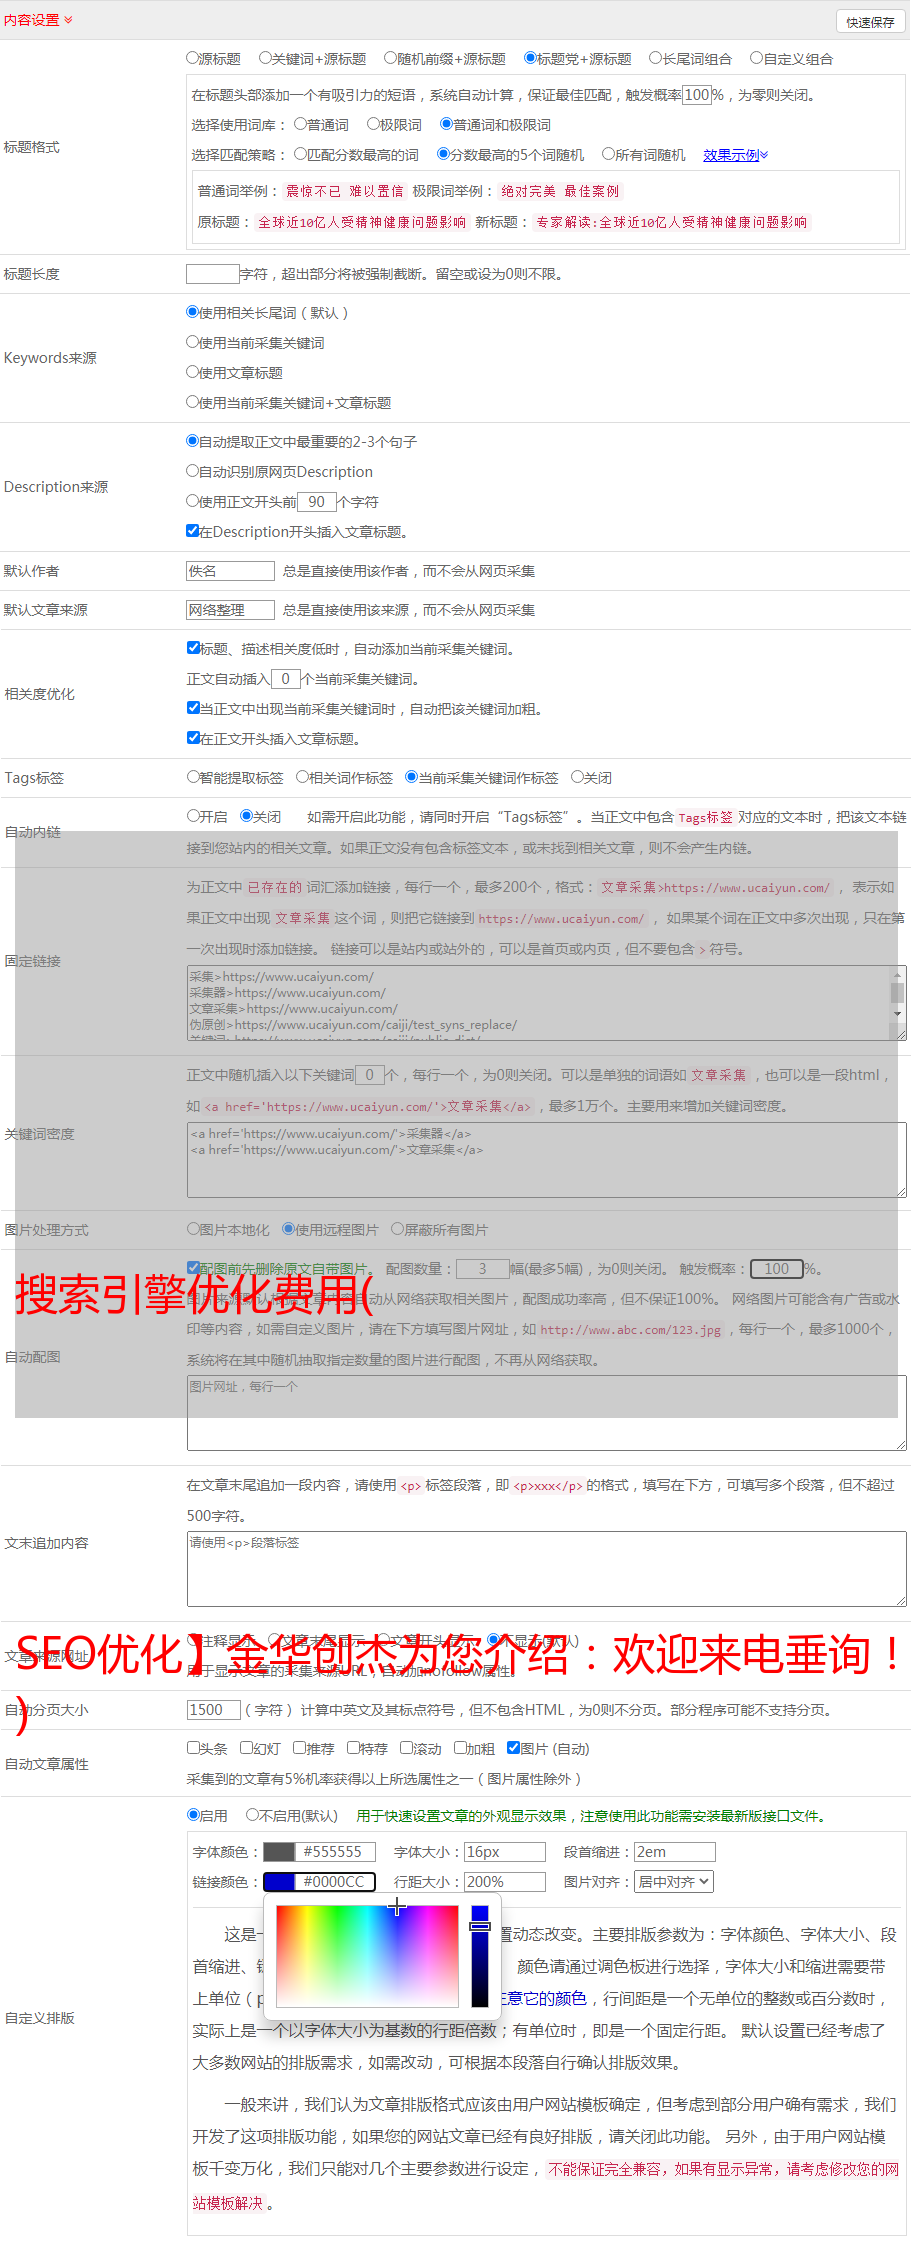
Task: Enable 自动内链 with 开启 radio
Action: pos(193,816)
